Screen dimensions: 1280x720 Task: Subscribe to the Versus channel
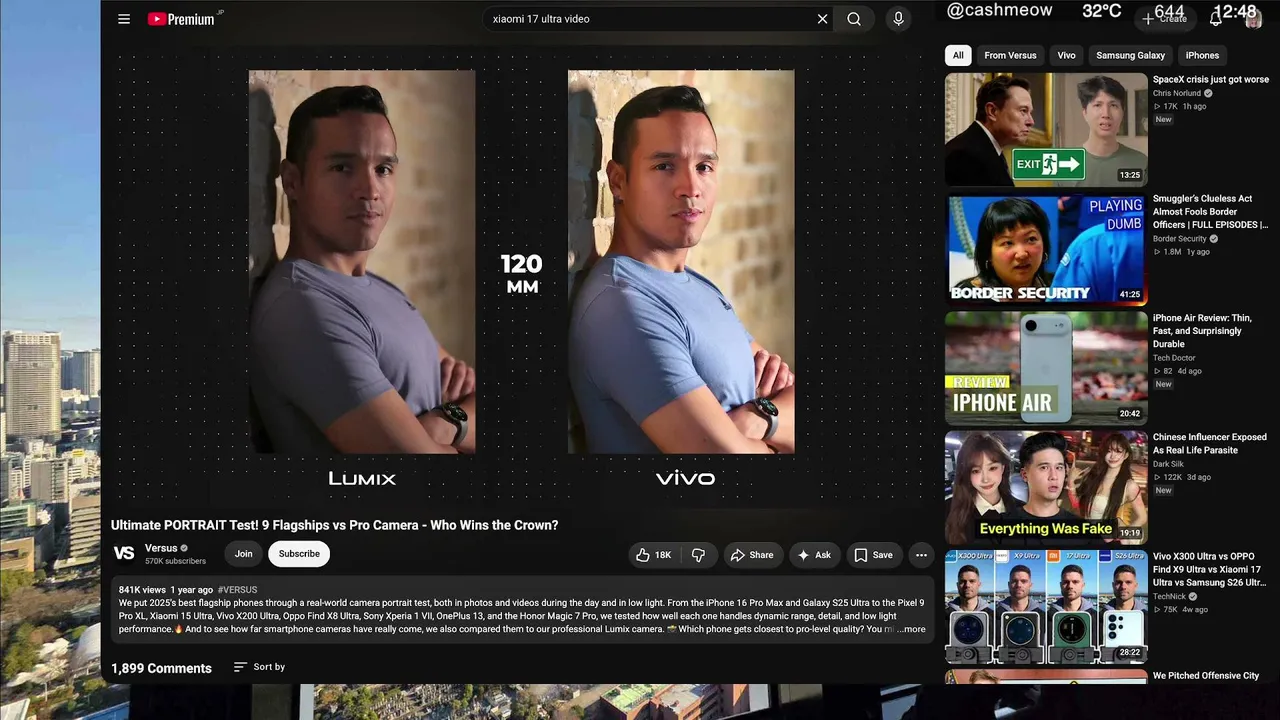pyautogui.click(x=299, y=554)
